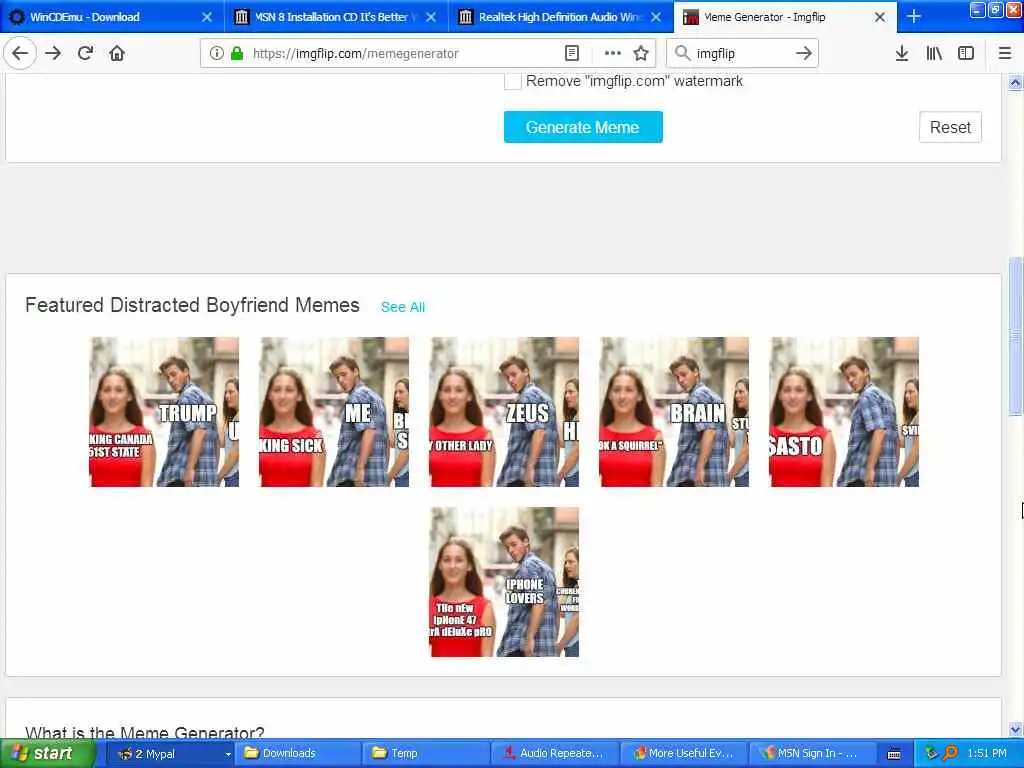Submit the imgflip search with arrow
This screenshot has height=768, width=1024.
(x=804, y=53)
